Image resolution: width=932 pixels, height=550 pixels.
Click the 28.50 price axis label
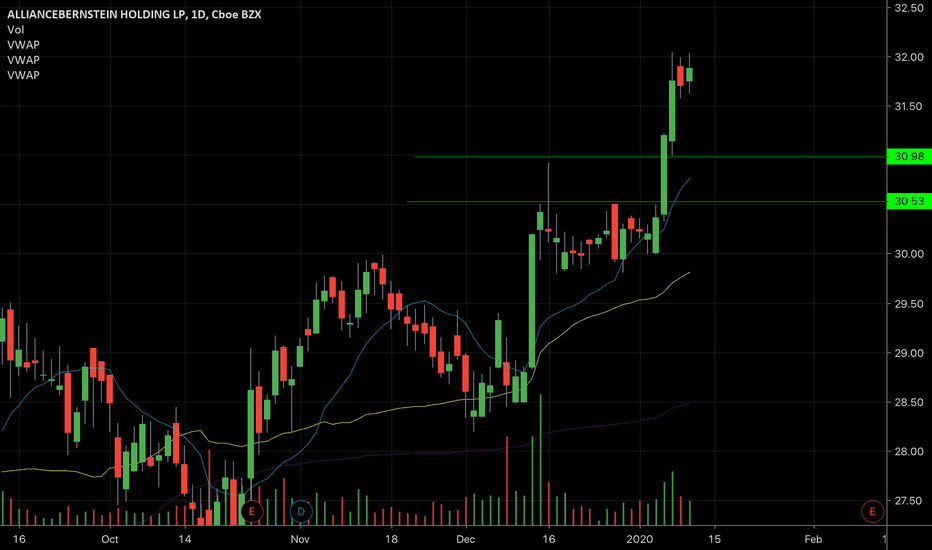(909, 403)
